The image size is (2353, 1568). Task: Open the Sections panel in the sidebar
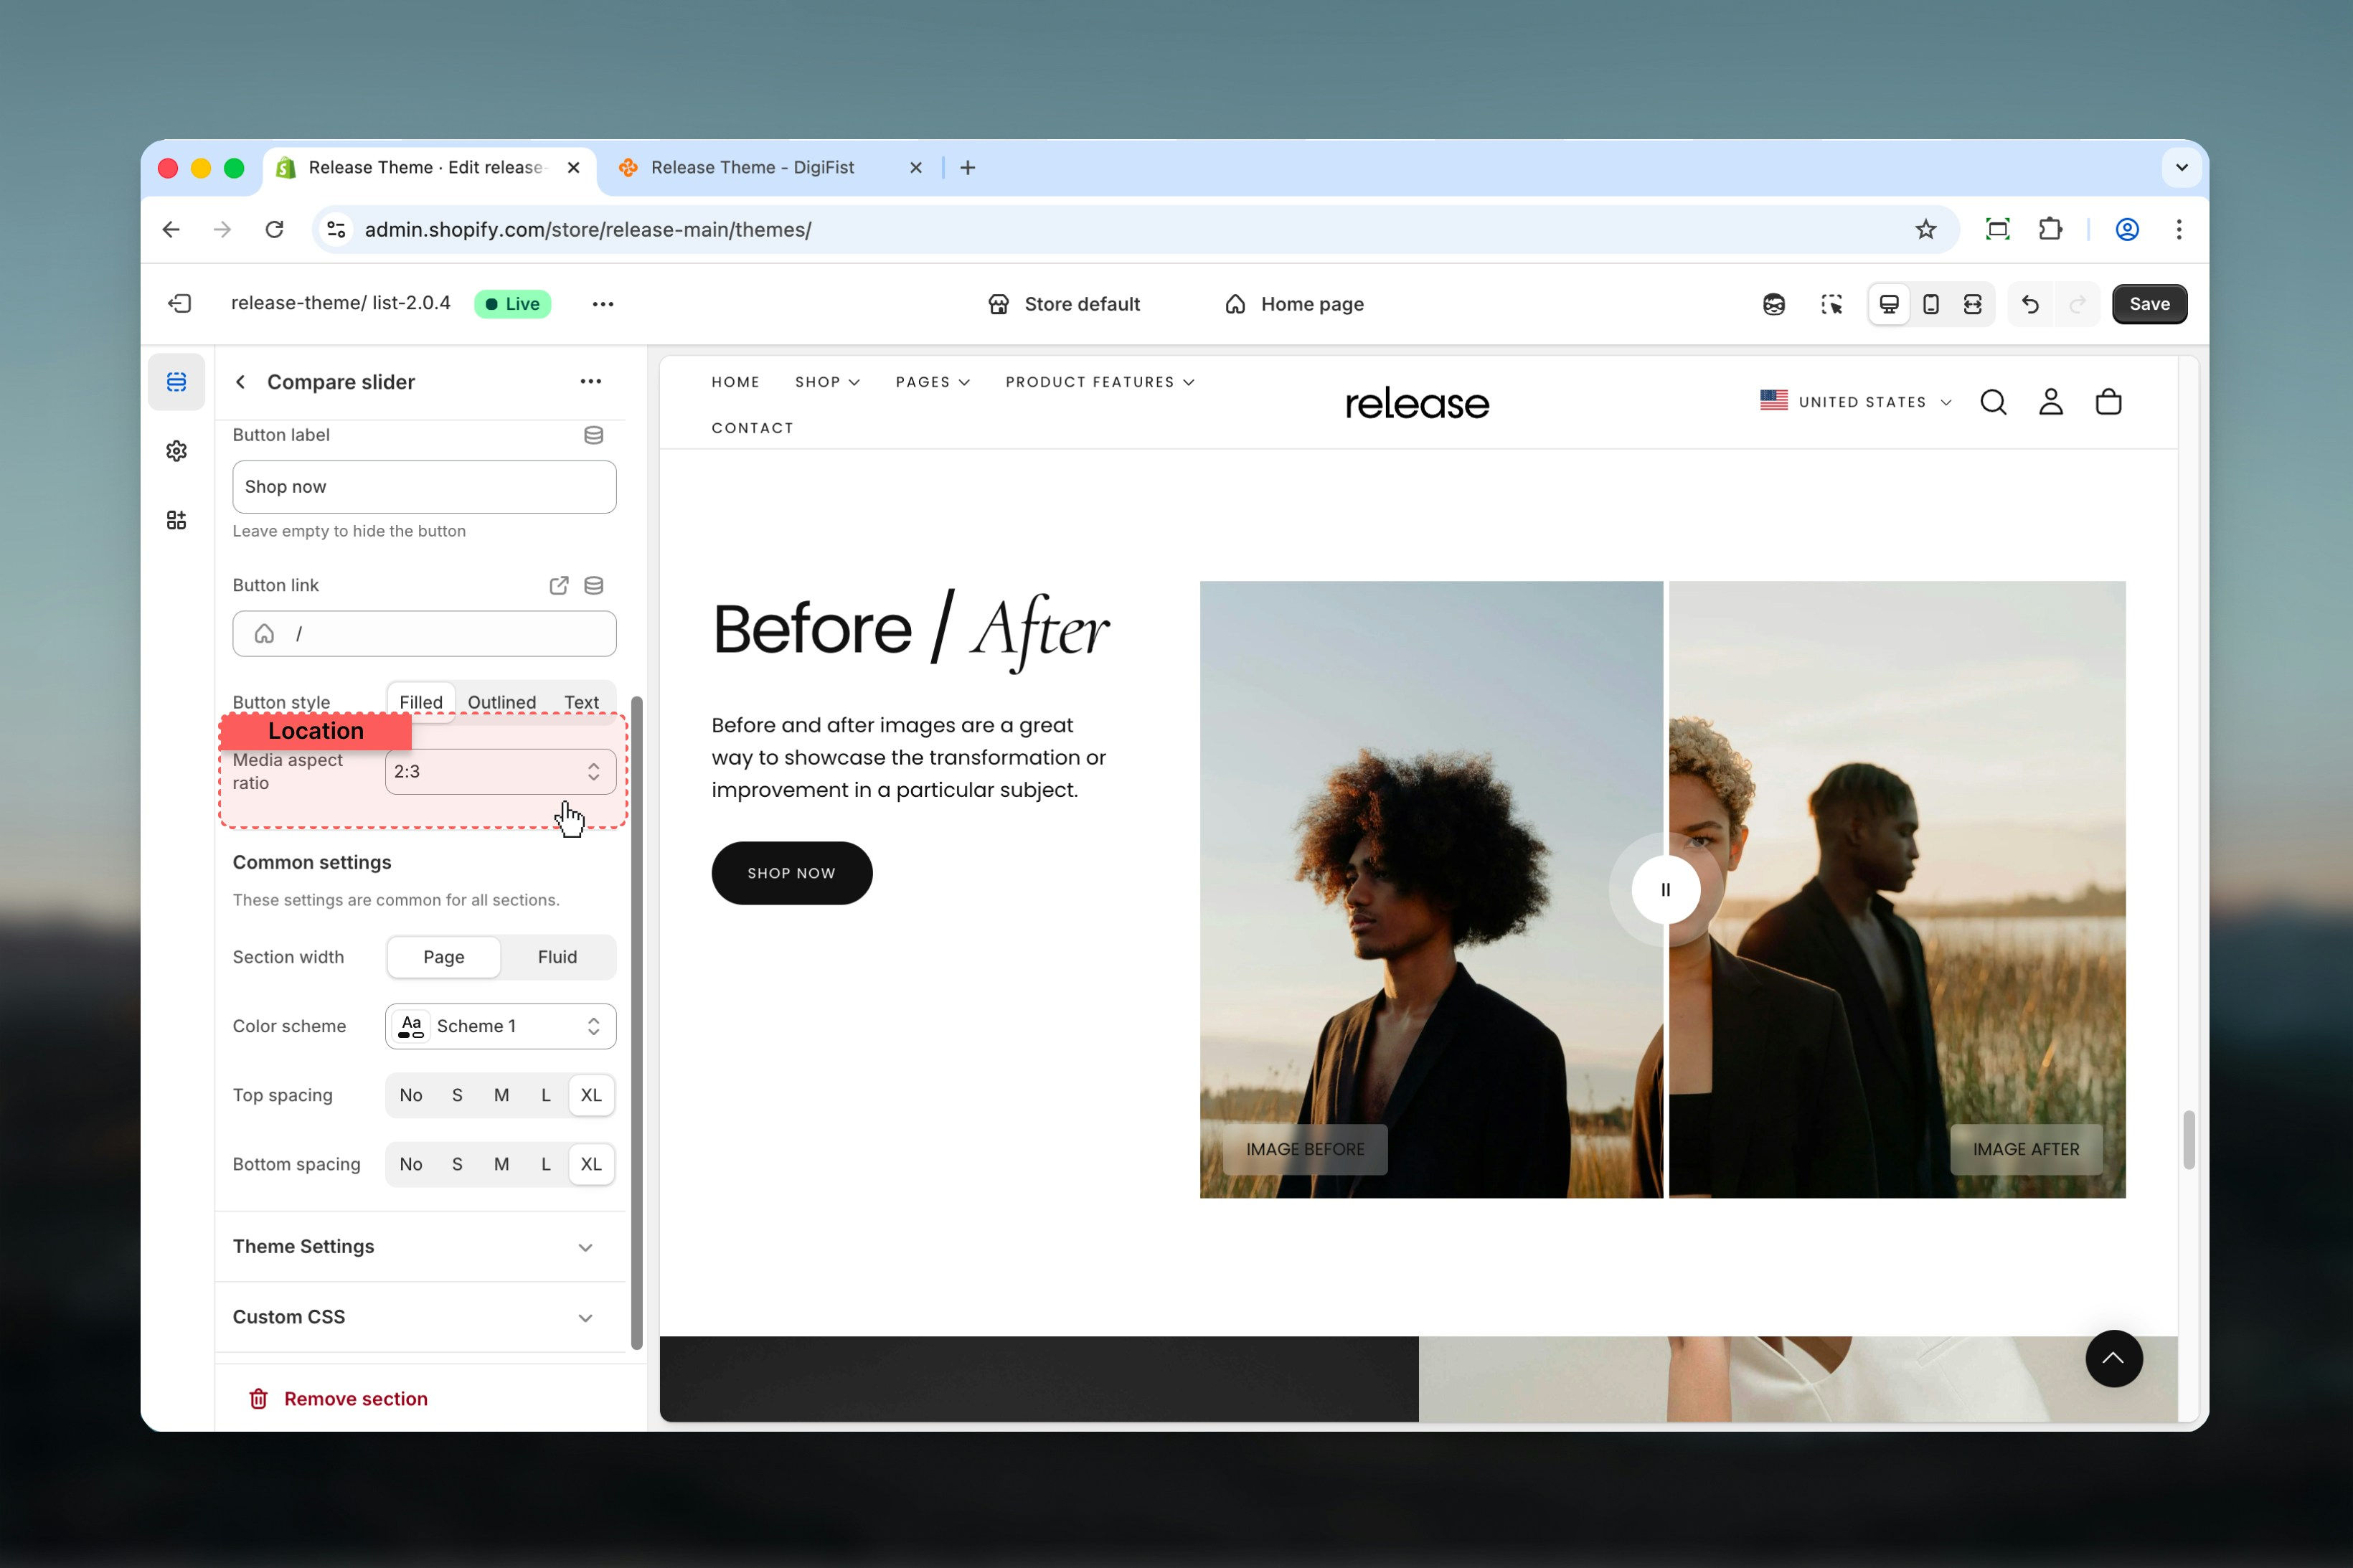pyautogui.click(x=176, y=381)
